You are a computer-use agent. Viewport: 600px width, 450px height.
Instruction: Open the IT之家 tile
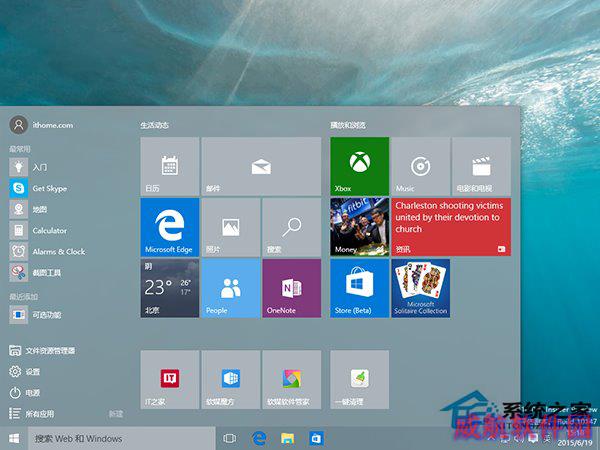pos(170,380)
